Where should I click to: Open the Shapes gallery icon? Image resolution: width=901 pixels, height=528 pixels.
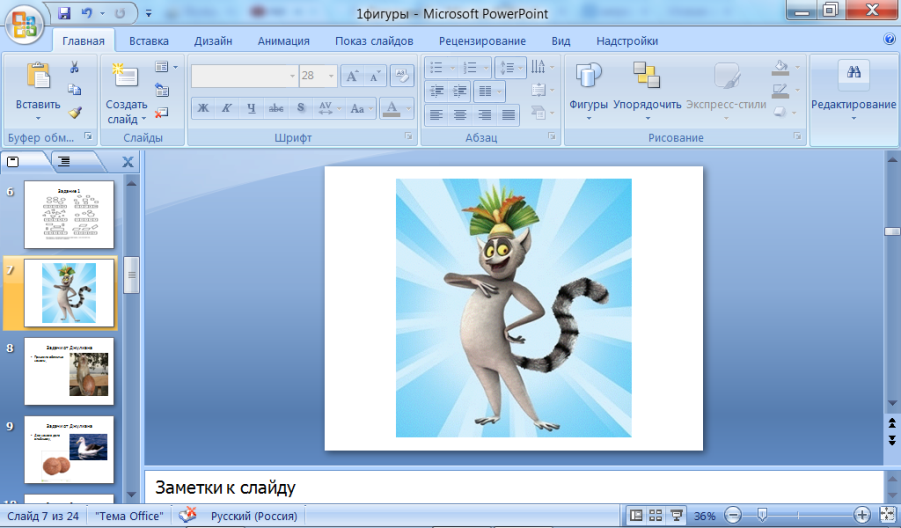[588, 75]
